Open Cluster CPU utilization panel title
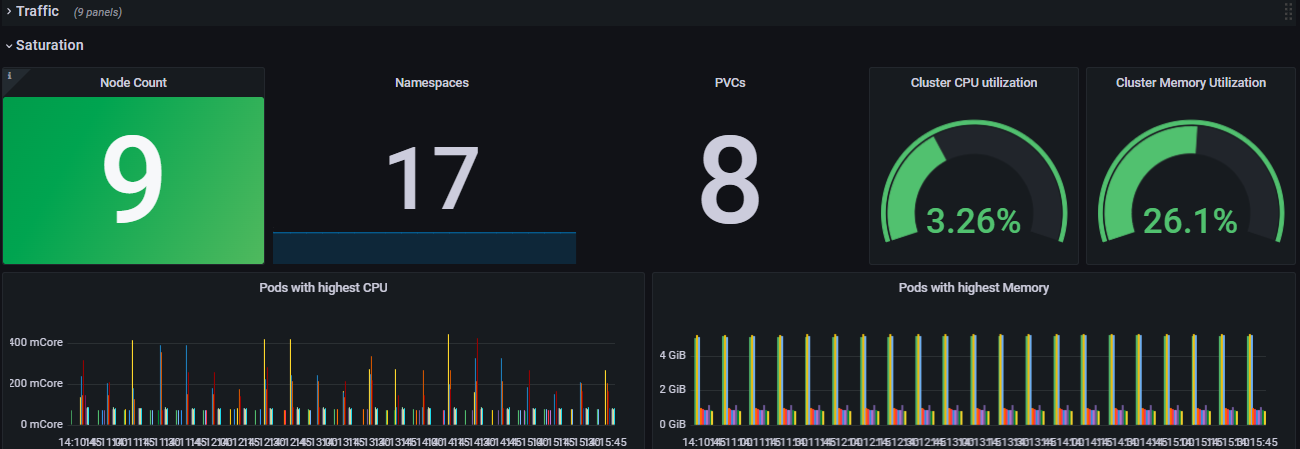Screen dimensions: 1300x449 (973, 83)
